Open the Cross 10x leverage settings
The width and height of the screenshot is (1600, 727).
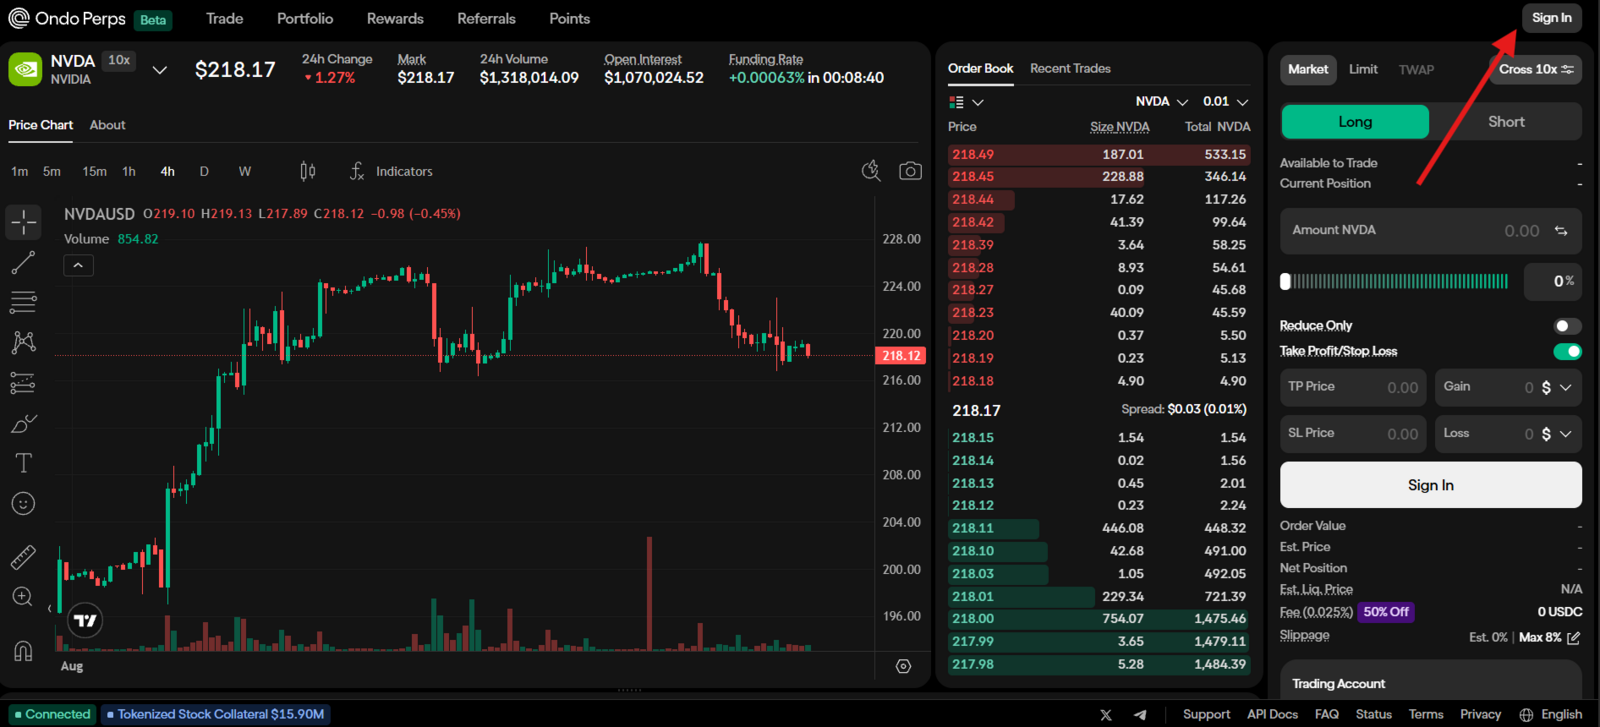[1536, 69]
